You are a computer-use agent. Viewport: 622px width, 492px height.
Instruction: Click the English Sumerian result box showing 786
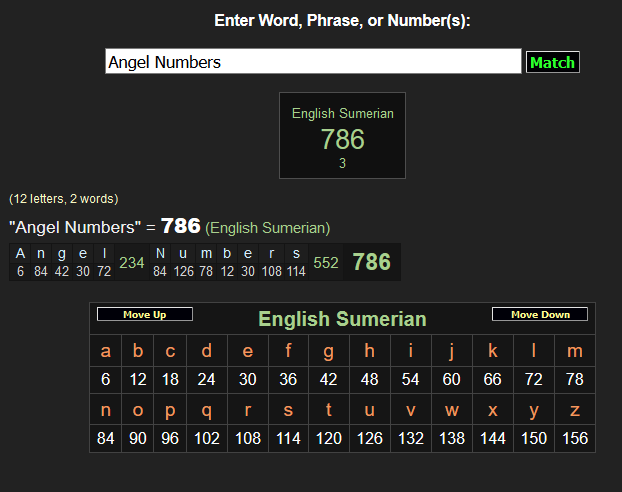[x=342, y=135]
